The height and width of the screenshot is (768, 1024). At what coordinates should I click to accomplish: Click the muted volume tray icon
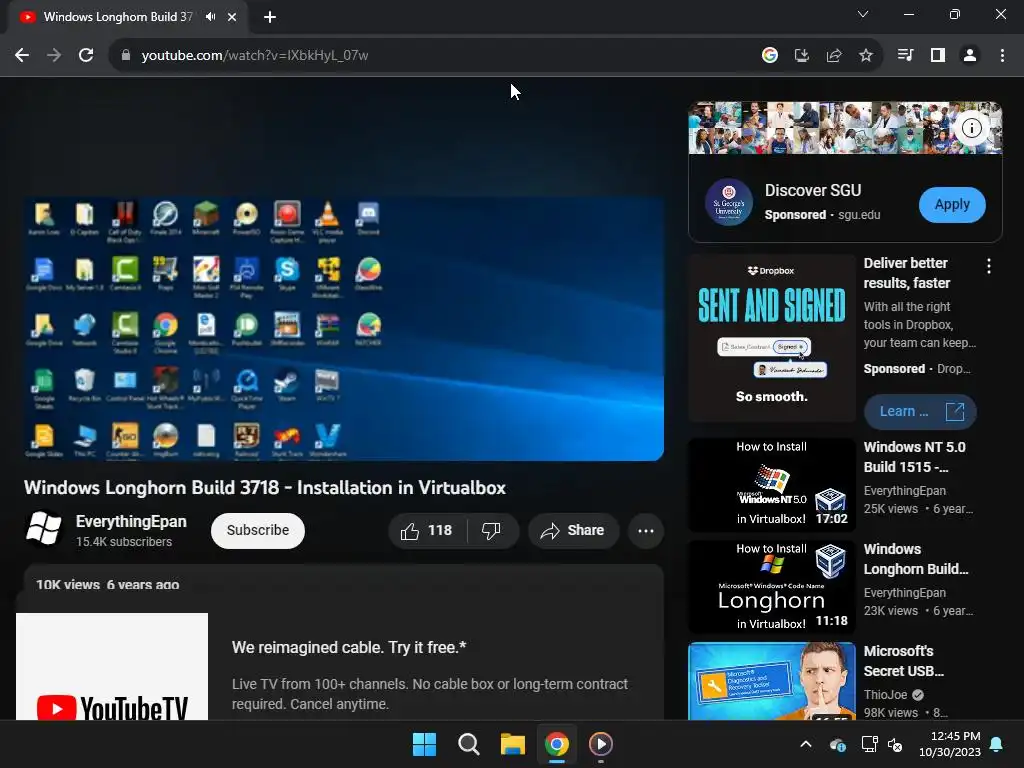tap(895, 744)
